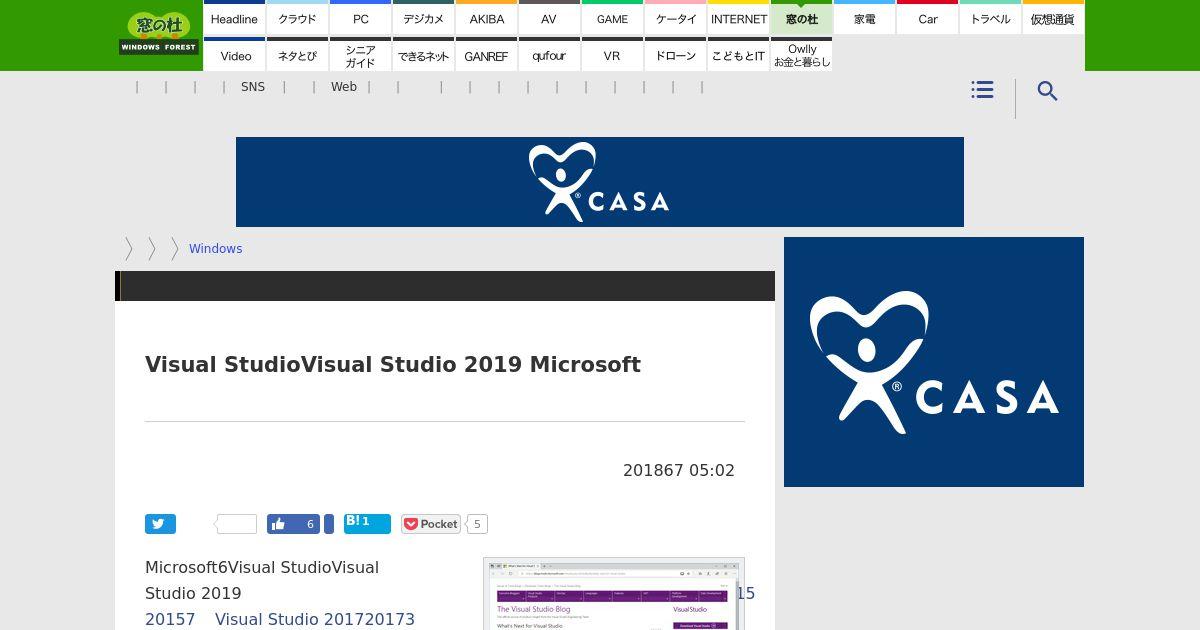The width and height of the screenshot is (1200, 630).
Task: Select SNS in the category navigation
Action: [253, 87]
